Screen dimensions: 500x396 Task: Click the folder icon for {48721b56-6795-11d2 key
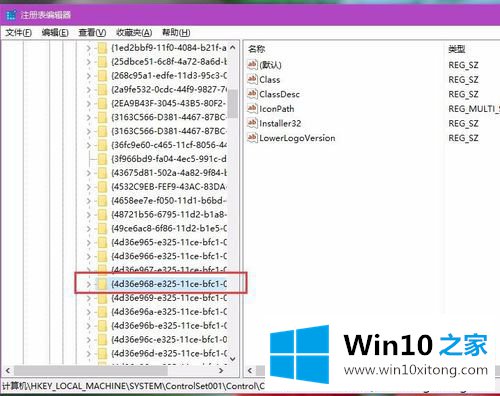pyautogui.click(x=102, y=214)
